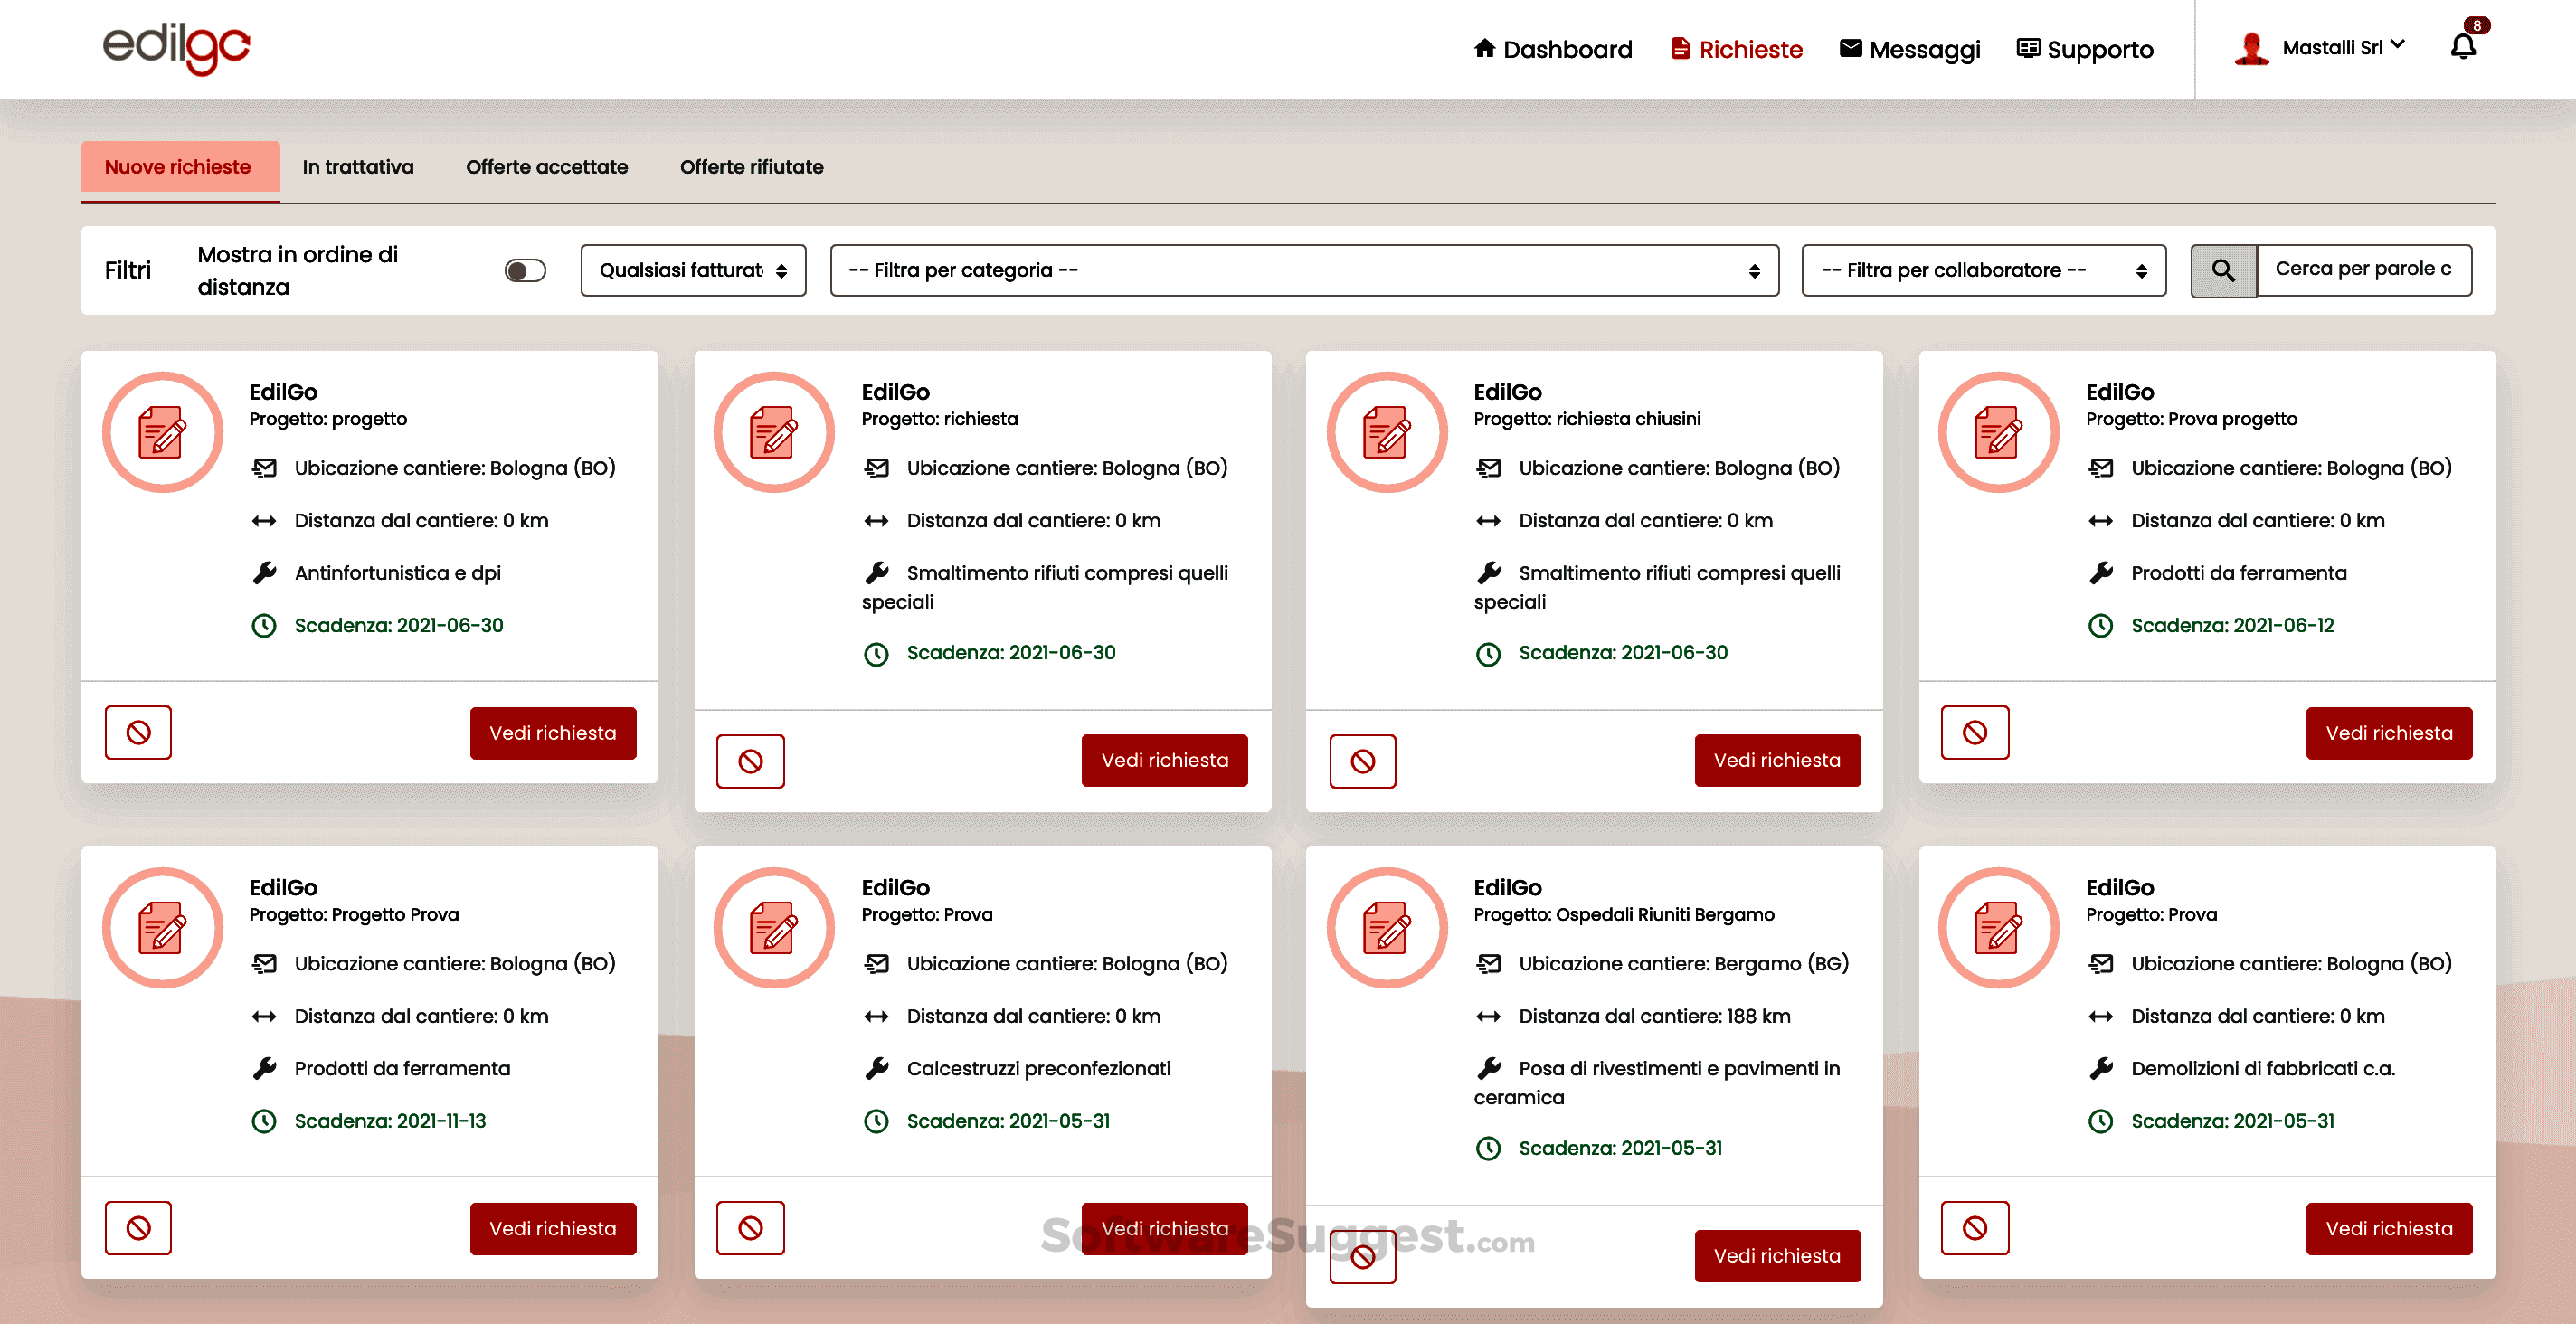The height and width of the screenshot is (1324, 2576).
Task: Reject the 'richiesta' request with ban icon
Action: click(750, 761)
